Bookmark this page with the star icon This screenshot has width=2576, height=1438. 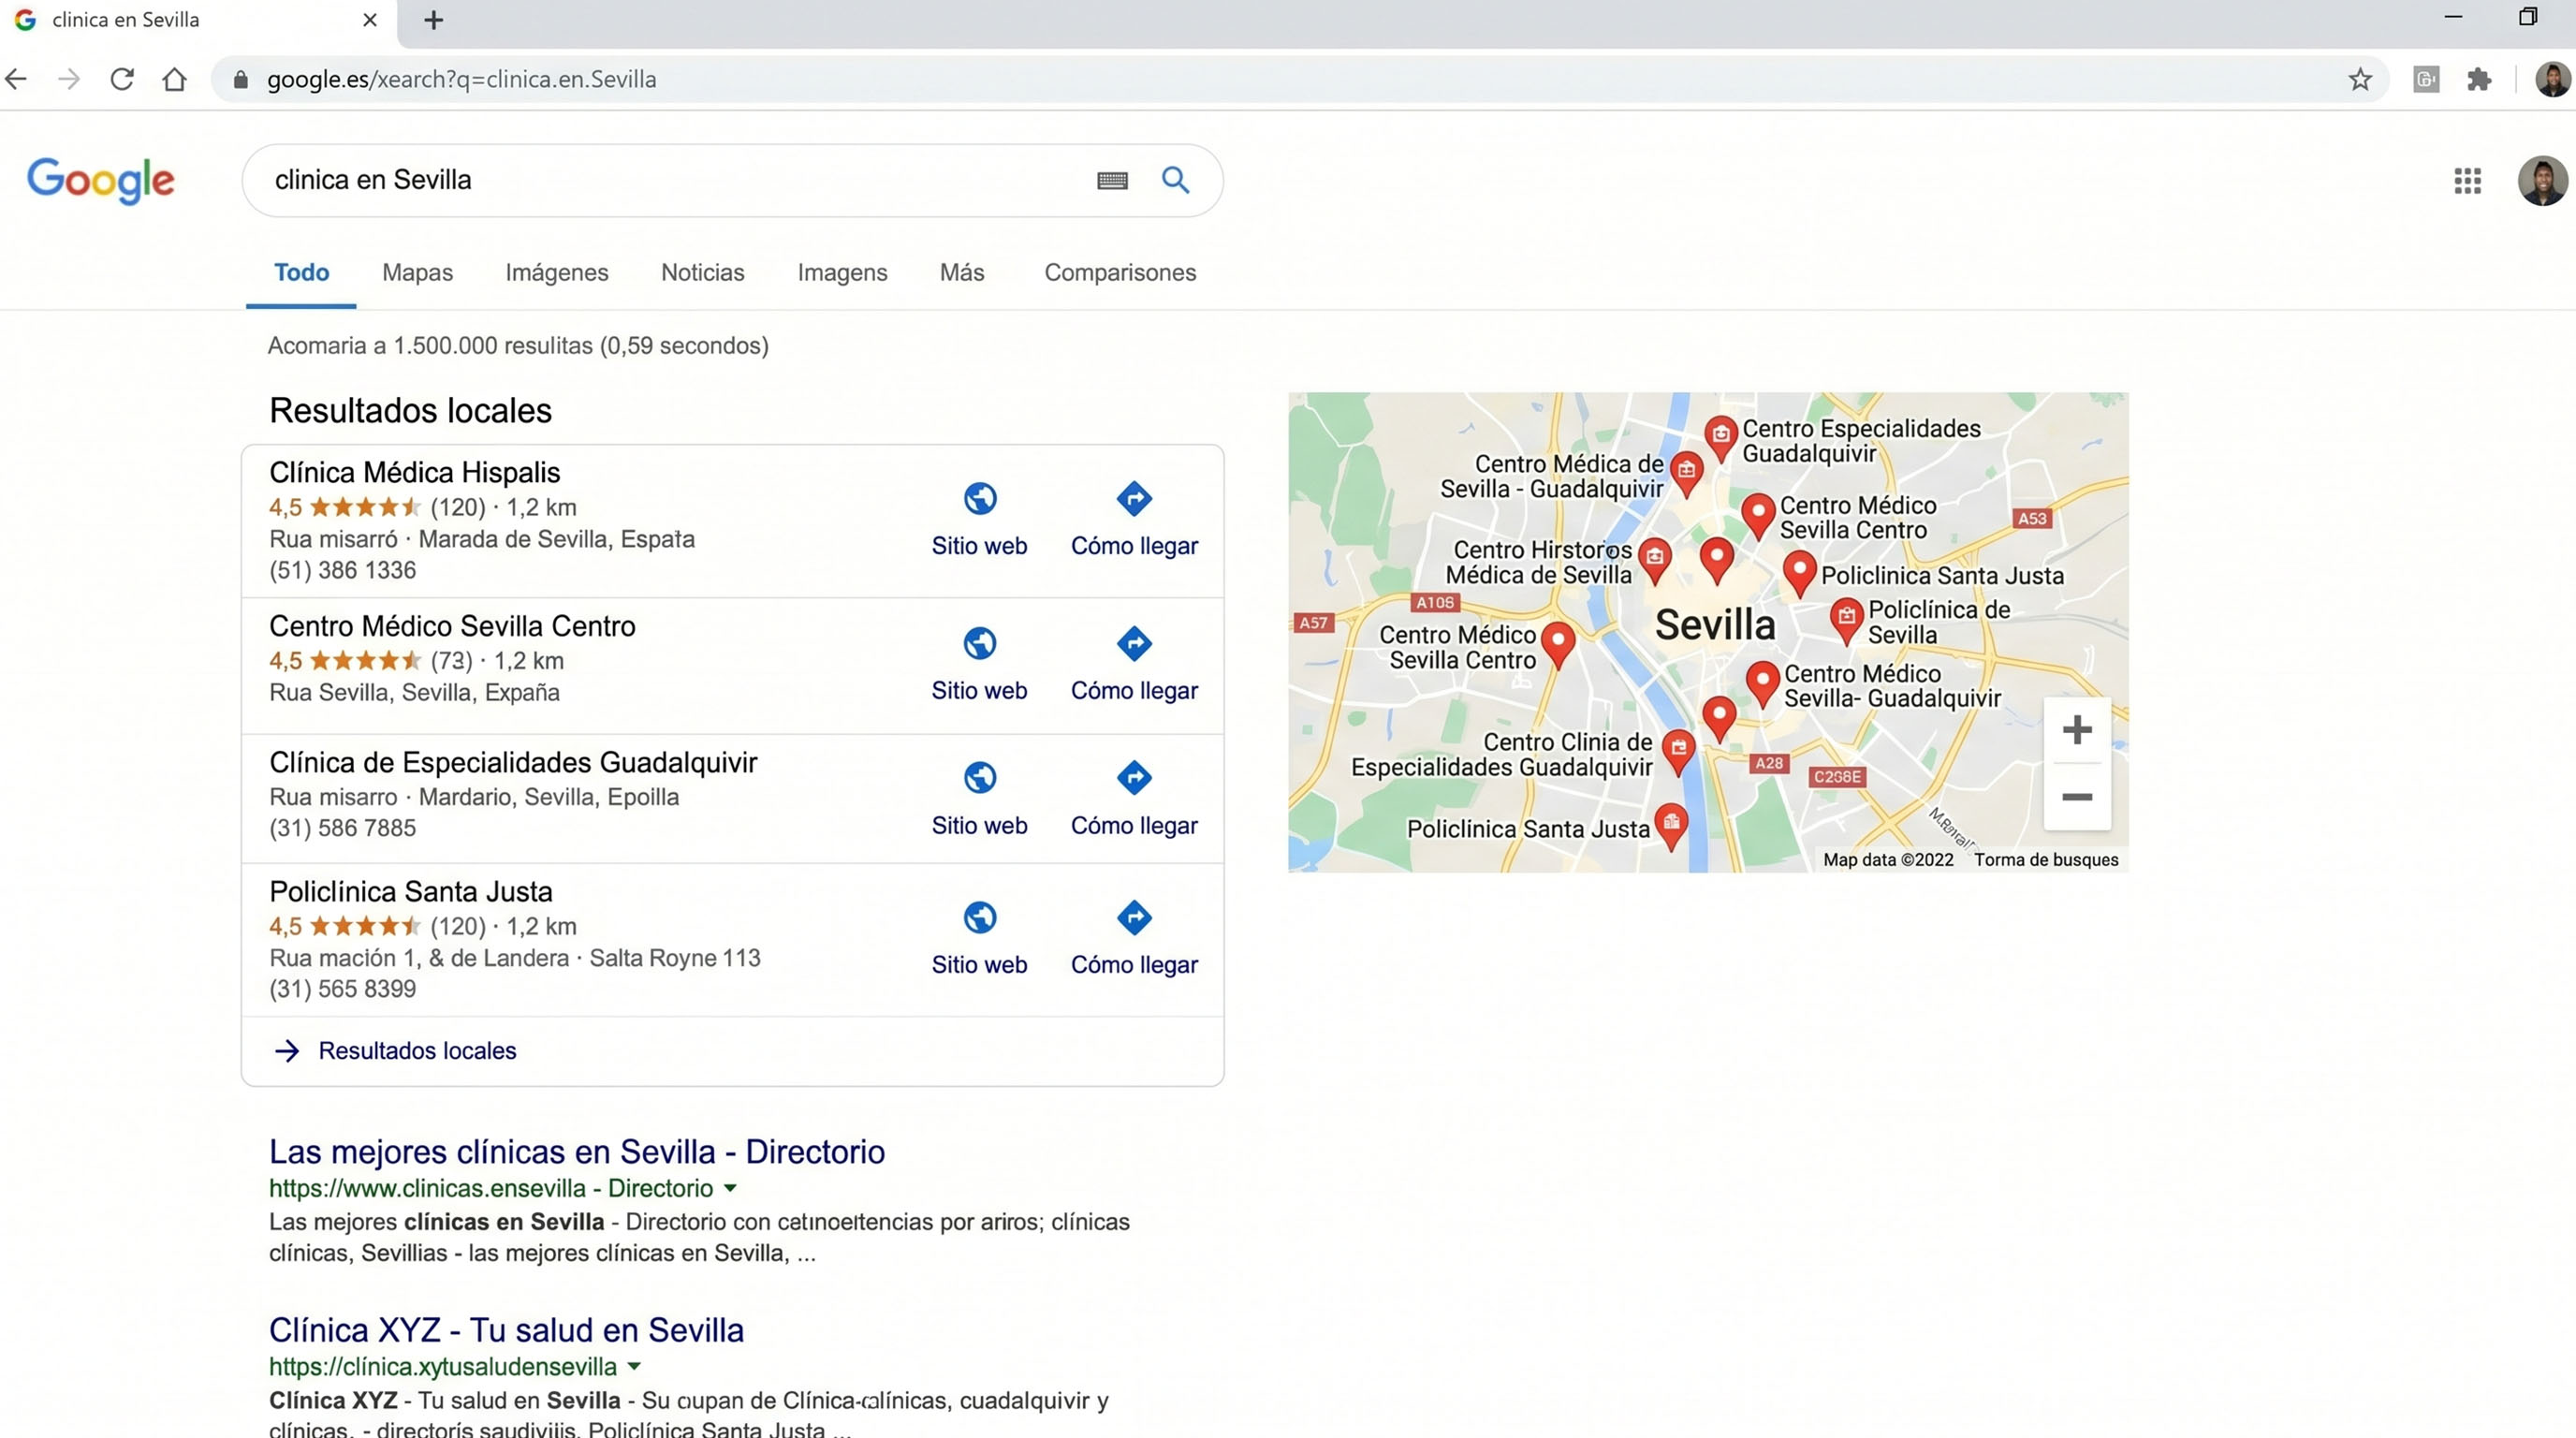point(2360,79)
